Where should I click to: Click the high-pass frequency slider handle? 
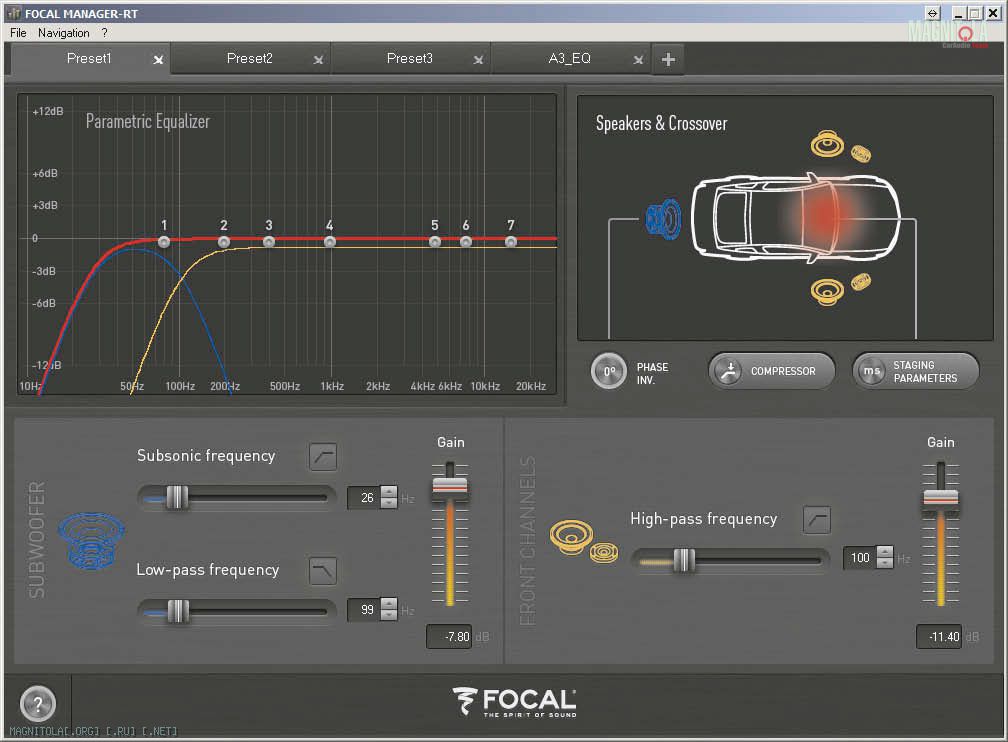[x=684, y=560]
